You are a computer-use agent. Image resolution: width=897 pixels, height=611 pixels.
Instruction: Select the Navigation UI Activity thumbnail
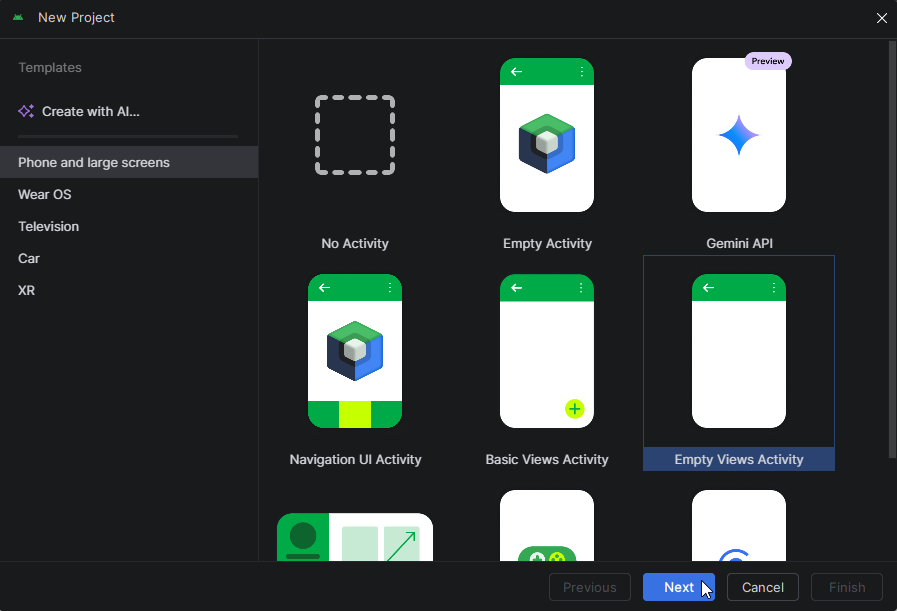coord(355,351)
